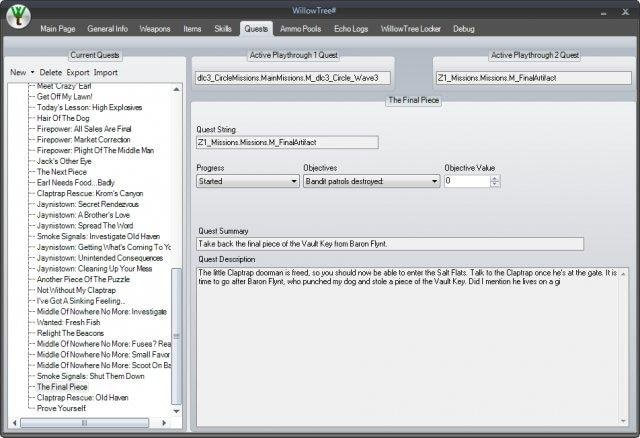Go to the Items tab
Screen dimensions: 640x438
point(192,29)
